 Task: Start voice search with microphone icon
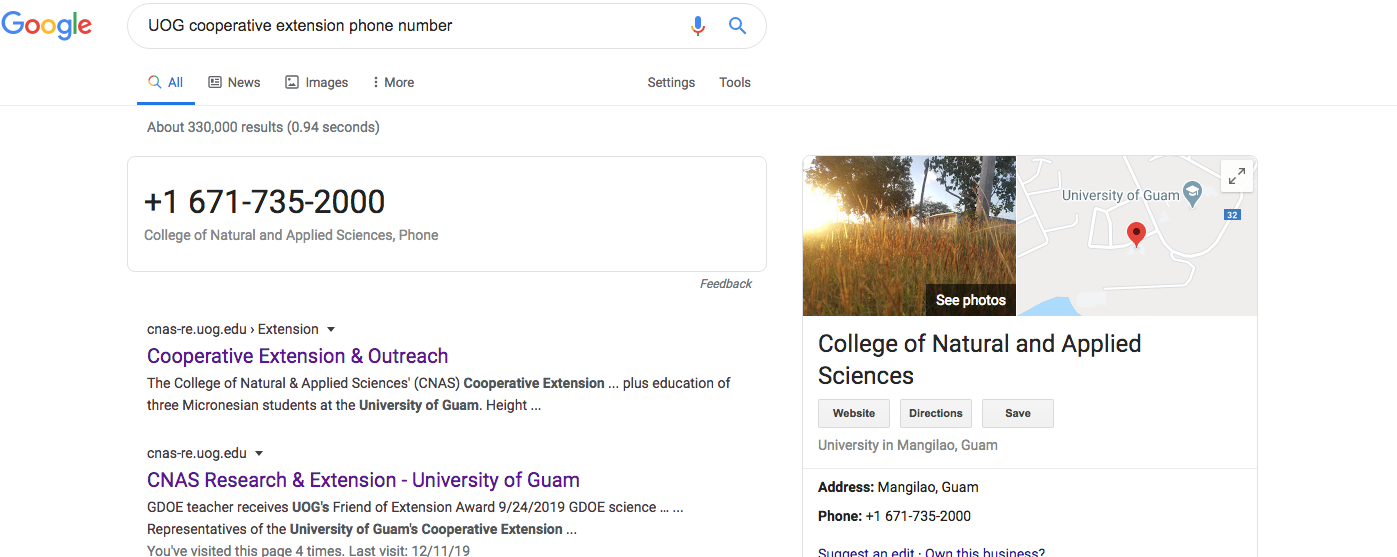[698, 26]
